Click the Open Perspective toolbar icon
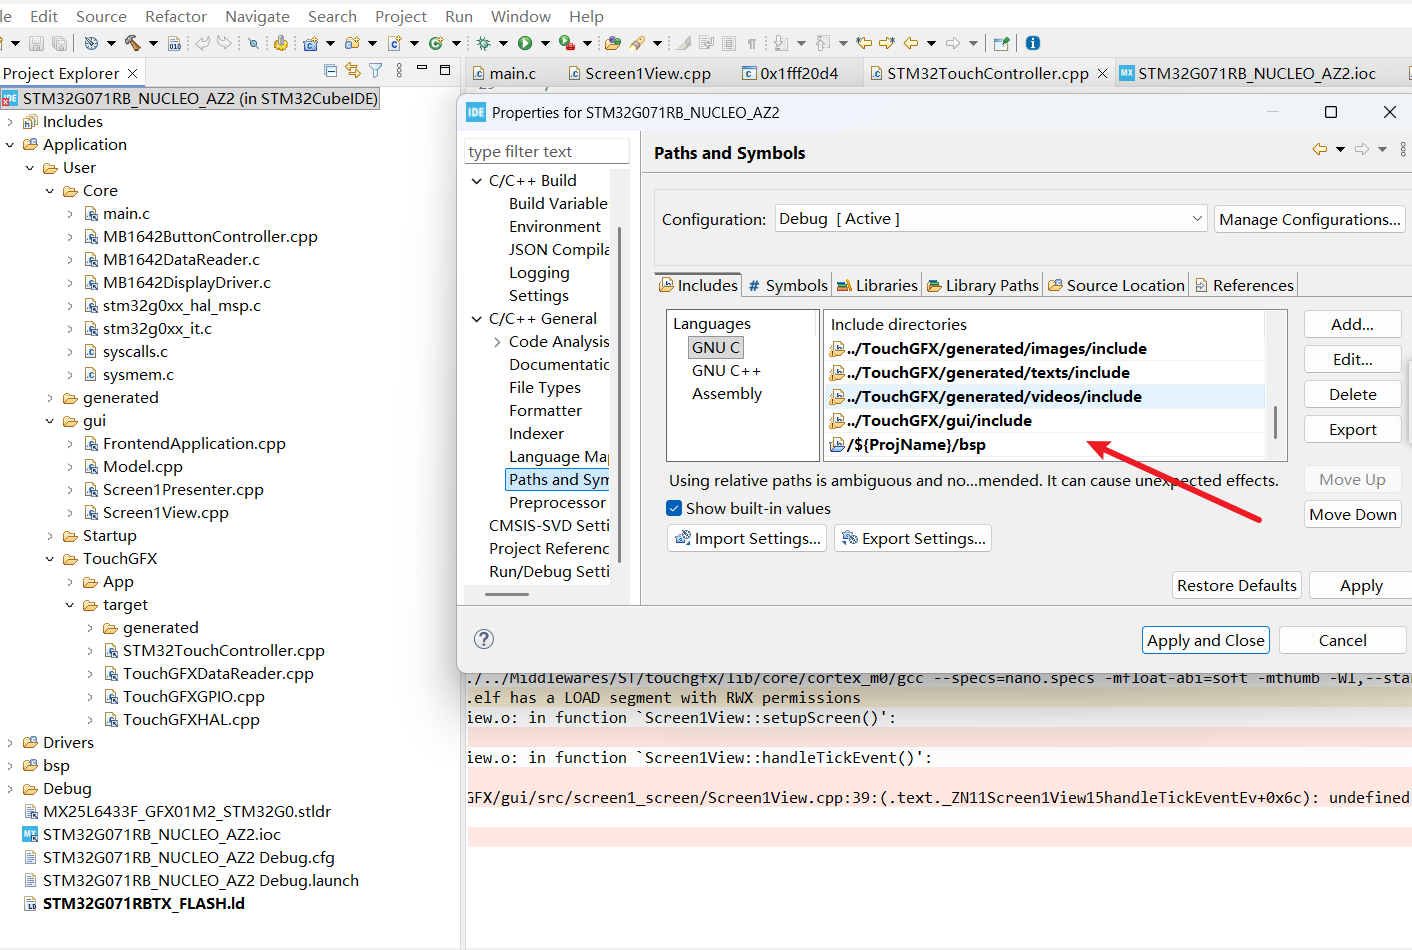 point(1001,43)
